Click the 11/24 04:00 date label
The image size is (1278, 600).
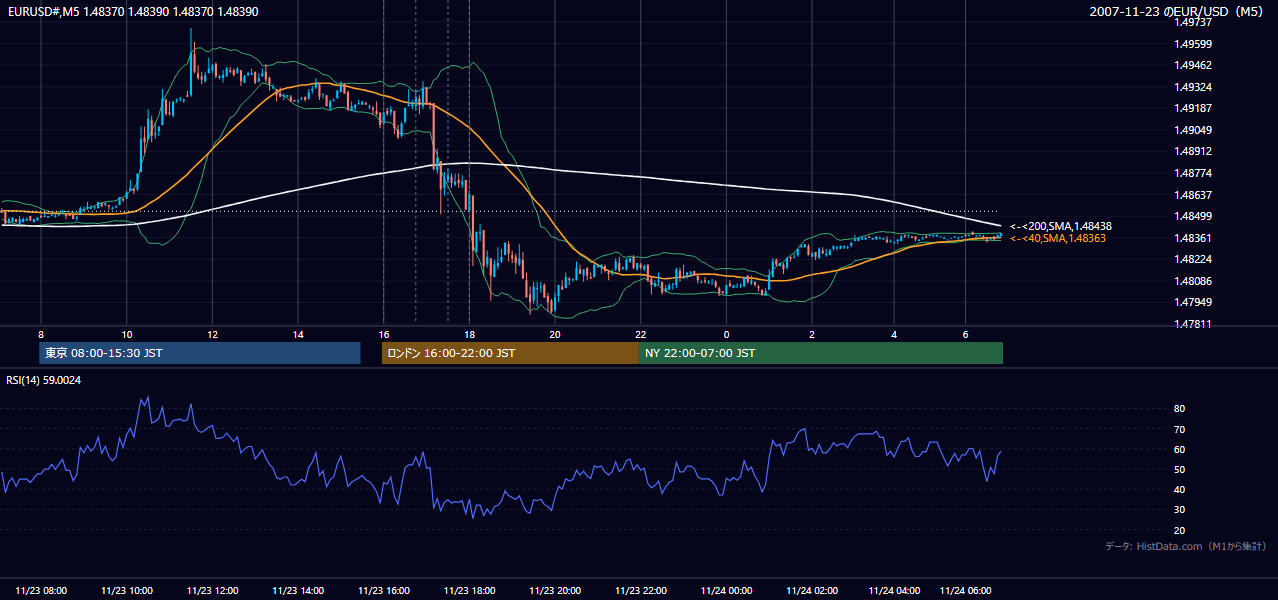pyautogui.click(x=894, y=591)
